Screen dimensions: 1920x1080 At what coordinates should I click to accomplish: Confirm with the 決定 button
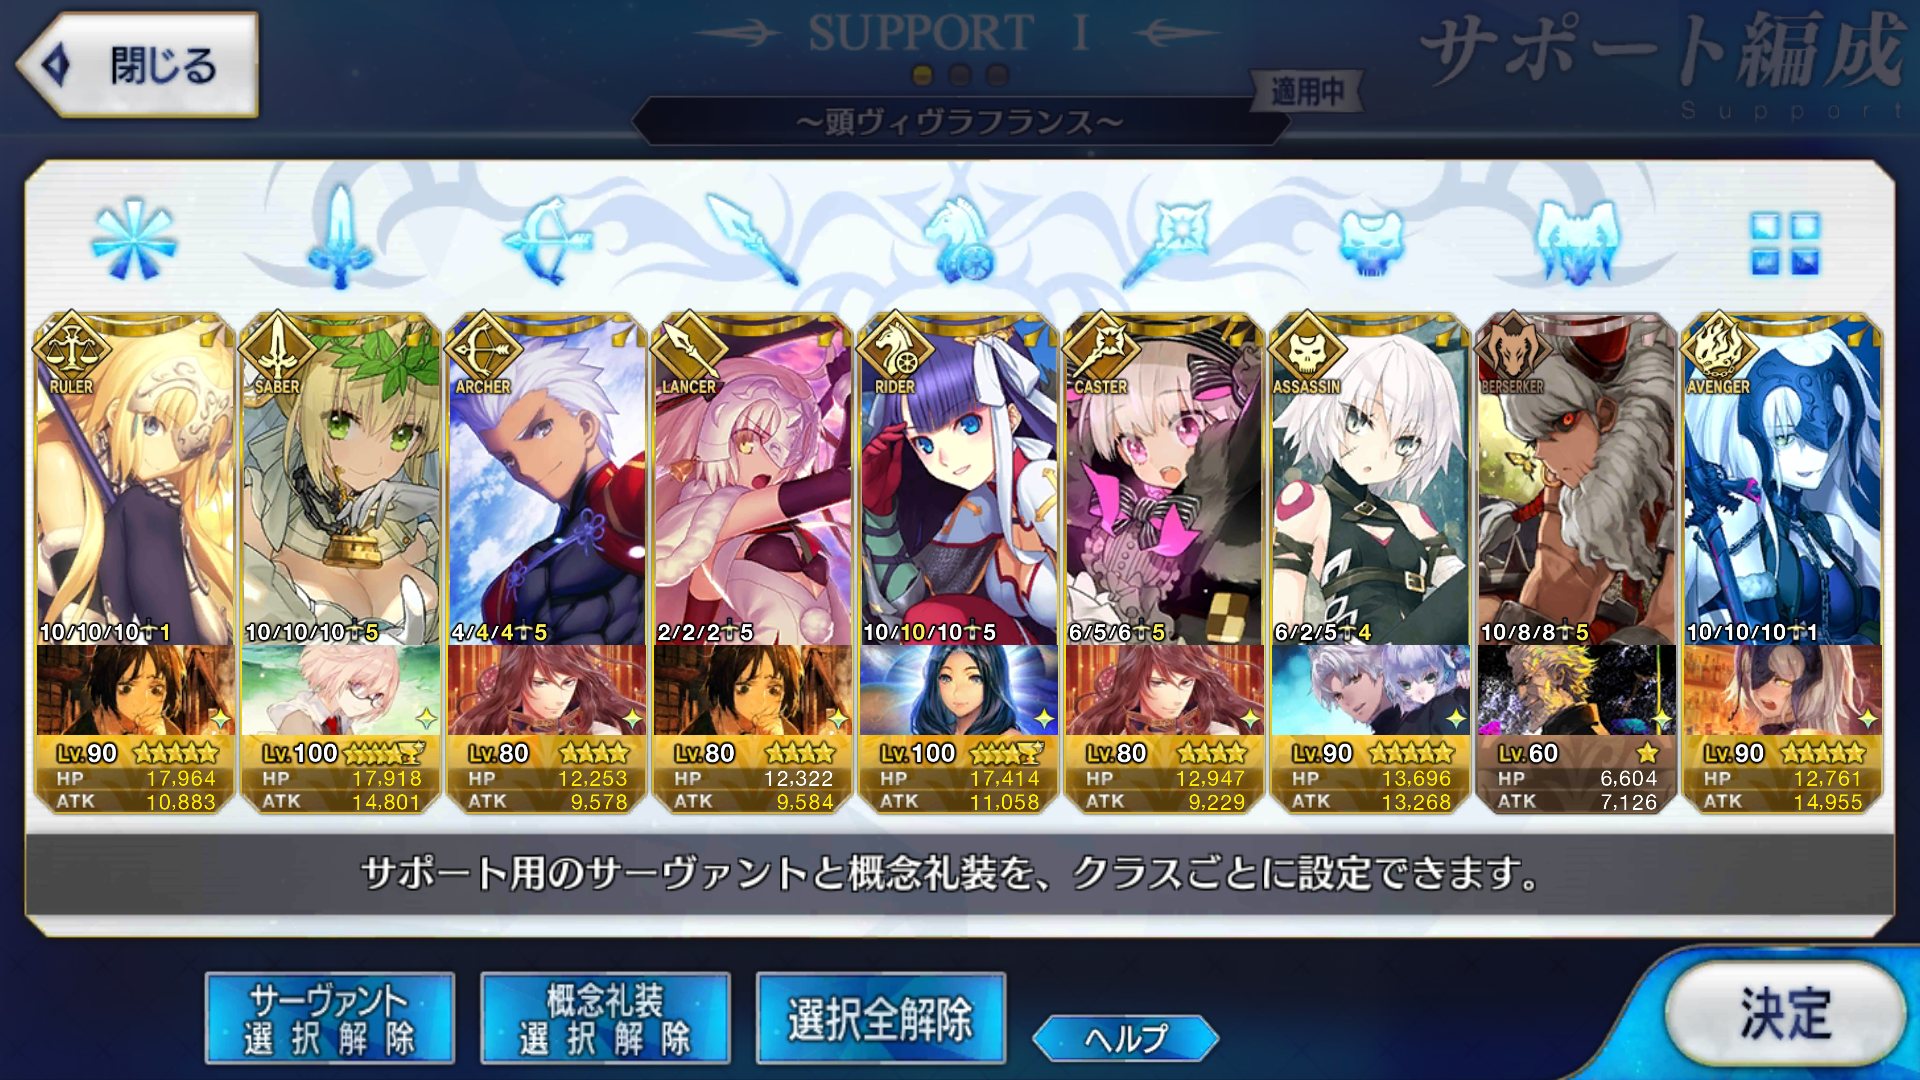click(x=1785, y=1014)
